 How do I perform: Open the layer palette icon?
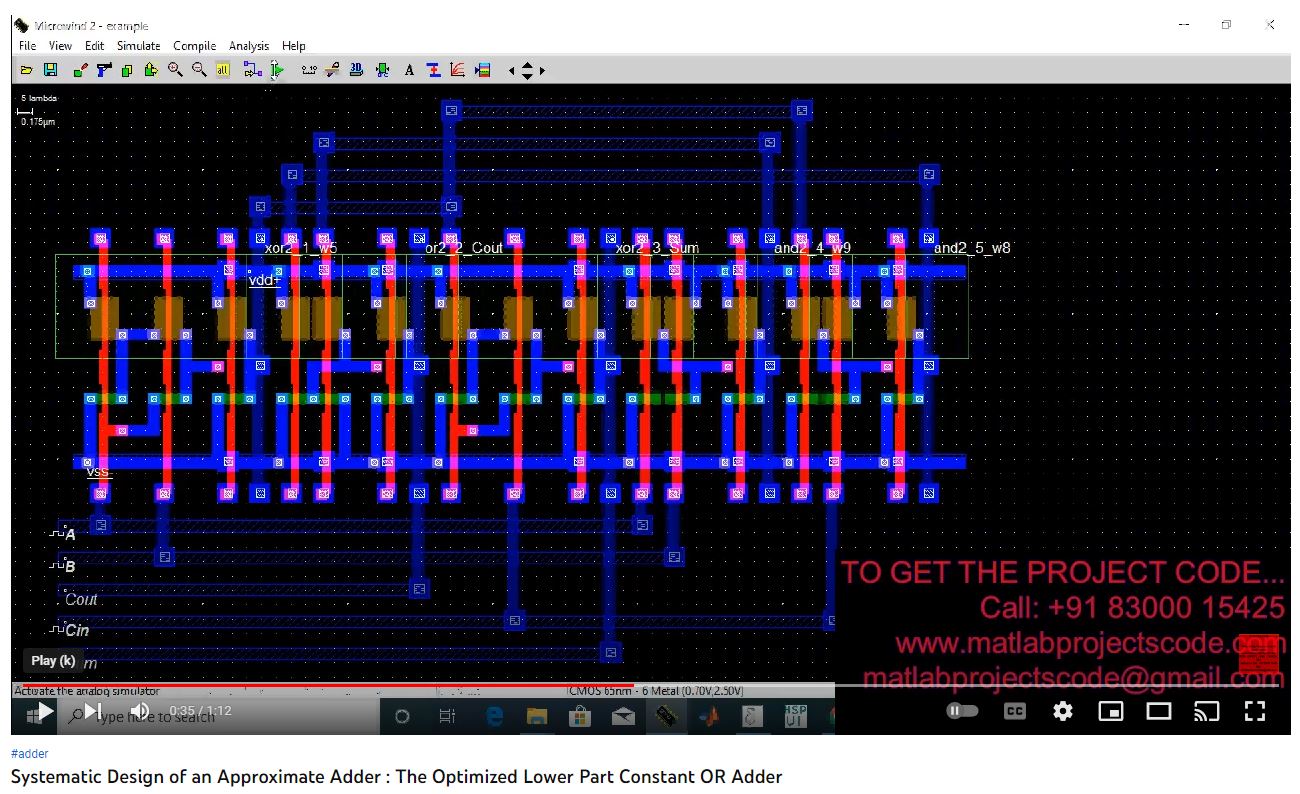click(x=483, y=70)
